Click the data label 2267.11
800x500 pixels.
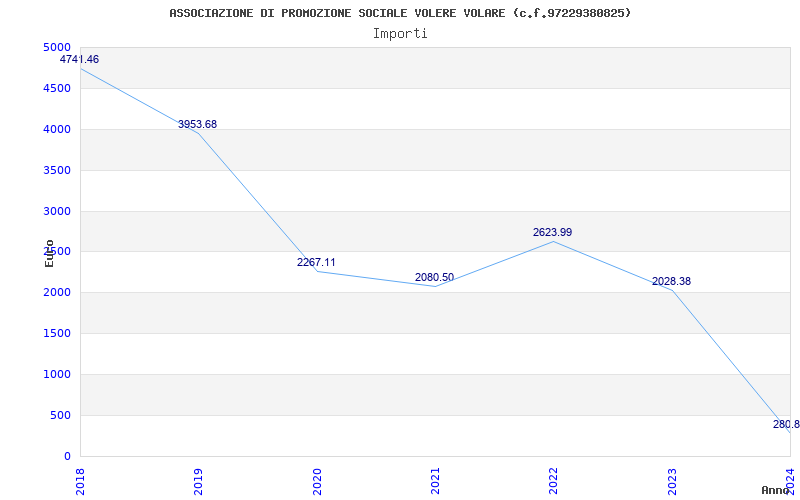(x=316, y=262)
